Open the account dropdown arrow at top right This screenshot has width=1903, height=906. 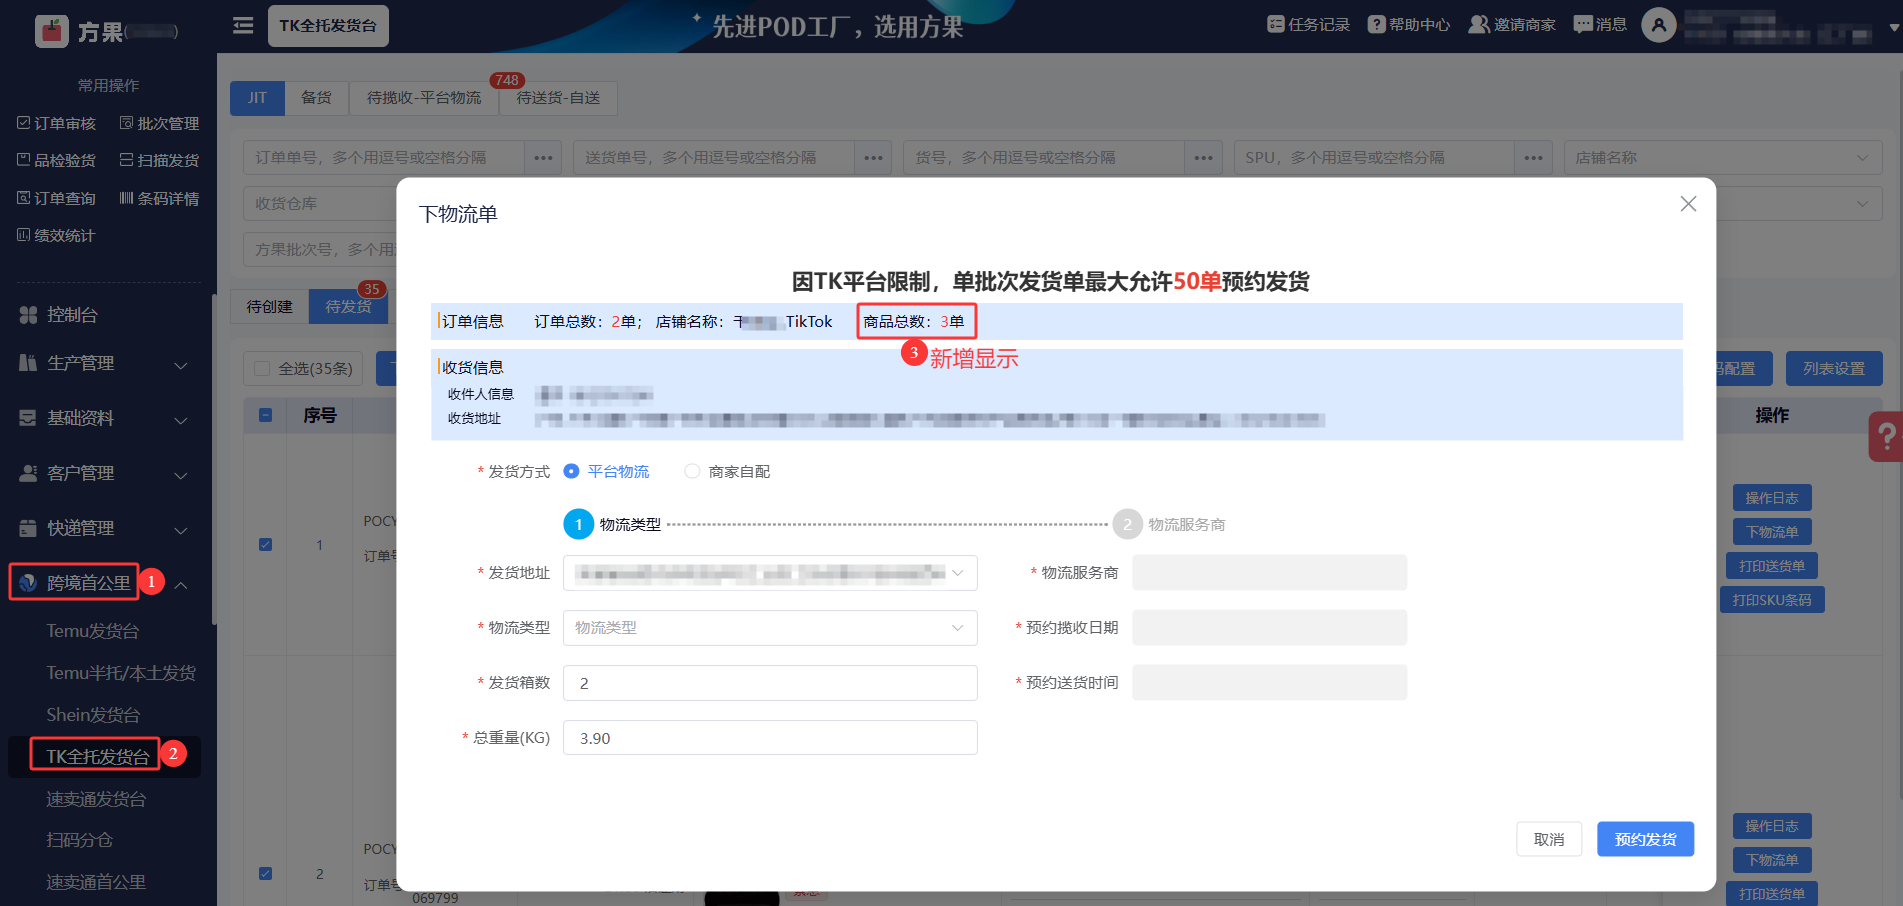[1894, 27]
